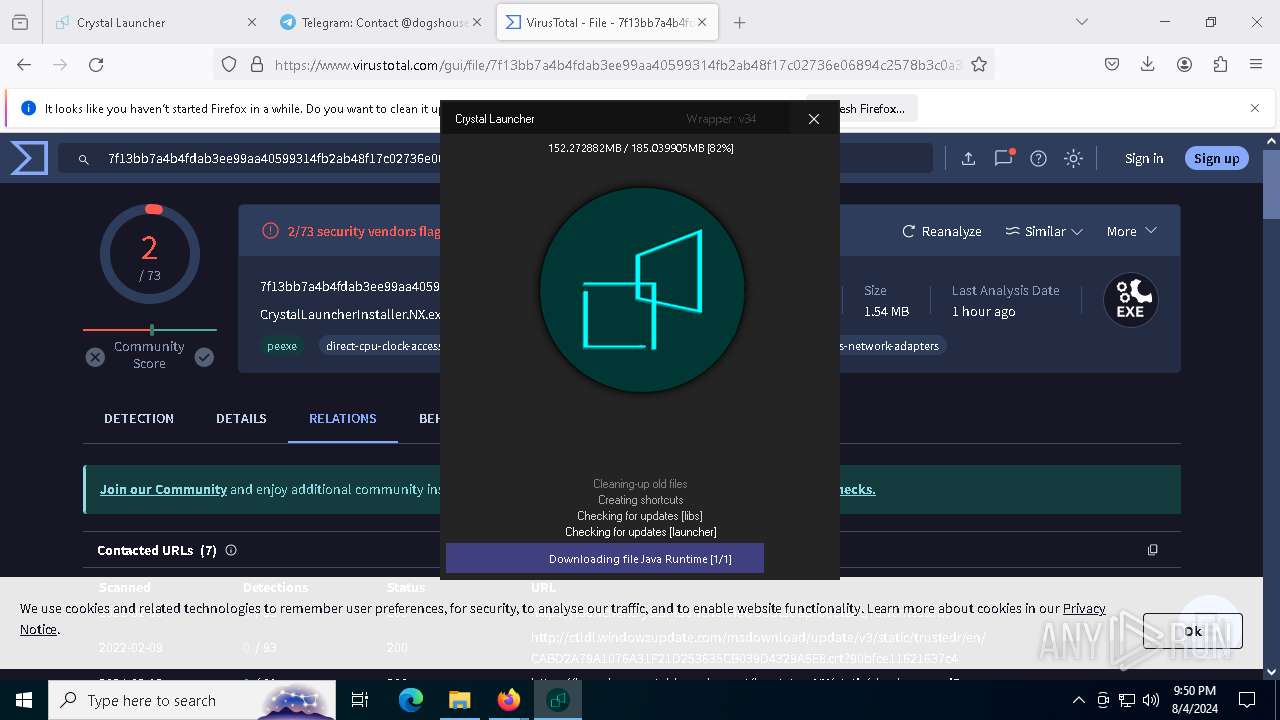Open the notifications chat icon in VirusTotal

1004,158
